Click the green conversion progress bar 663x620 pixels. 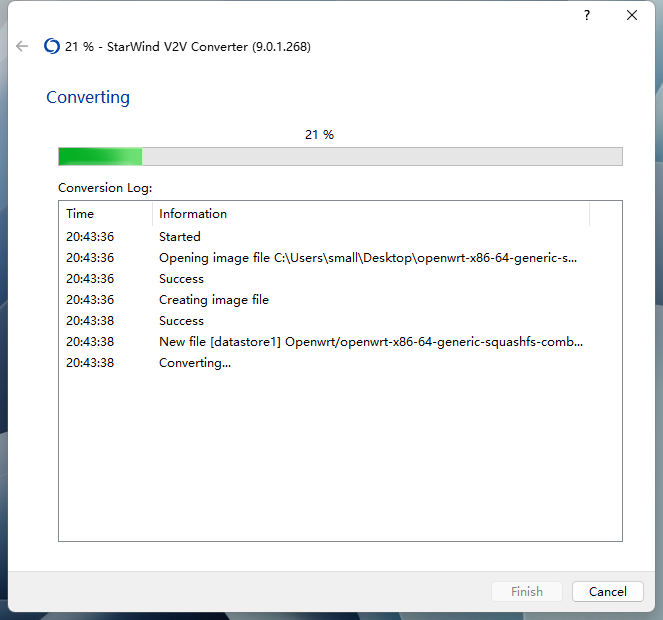pyautogui.click(x=340, y=156)
